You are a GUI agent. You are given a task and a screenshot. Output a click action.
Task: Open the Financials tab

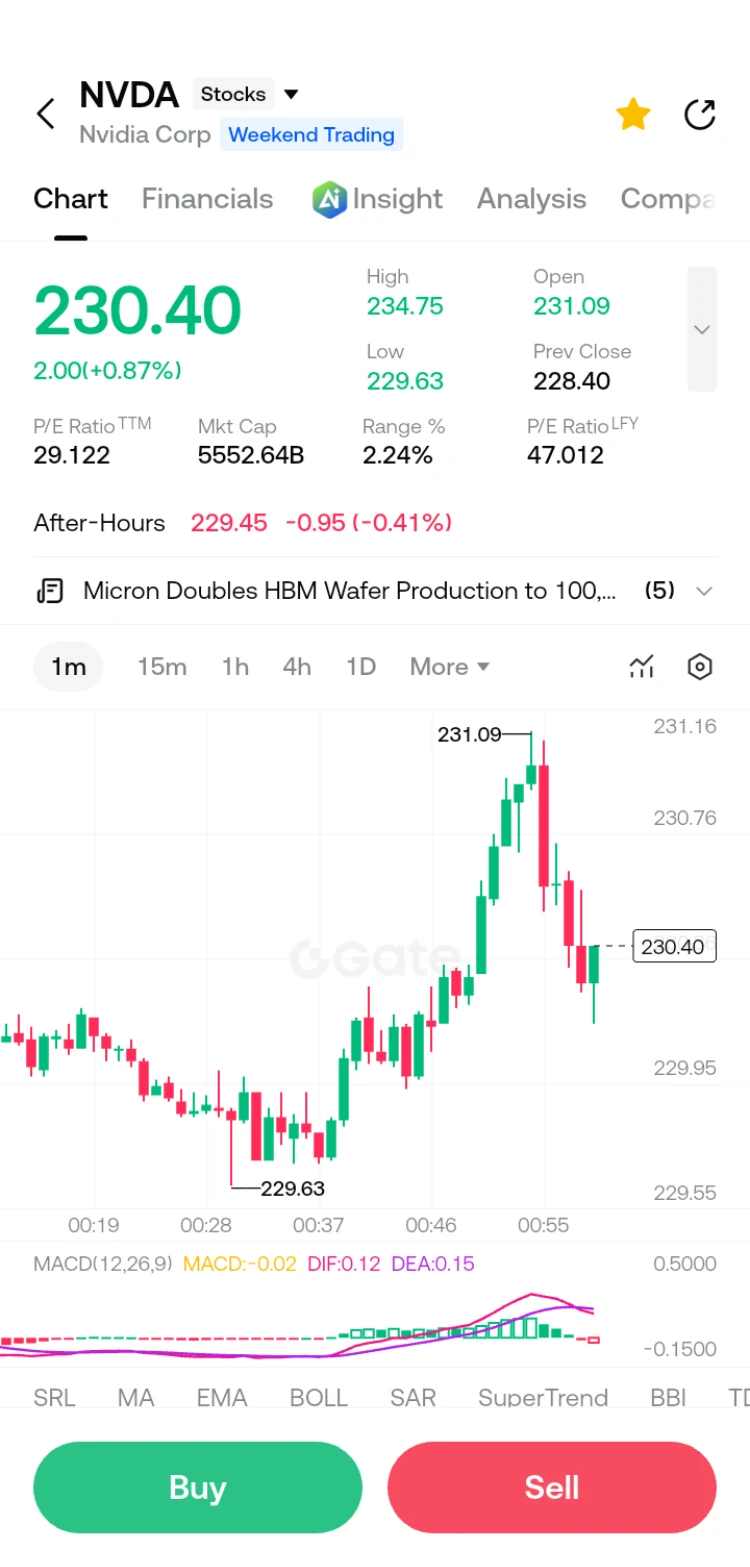pos(207,199)
